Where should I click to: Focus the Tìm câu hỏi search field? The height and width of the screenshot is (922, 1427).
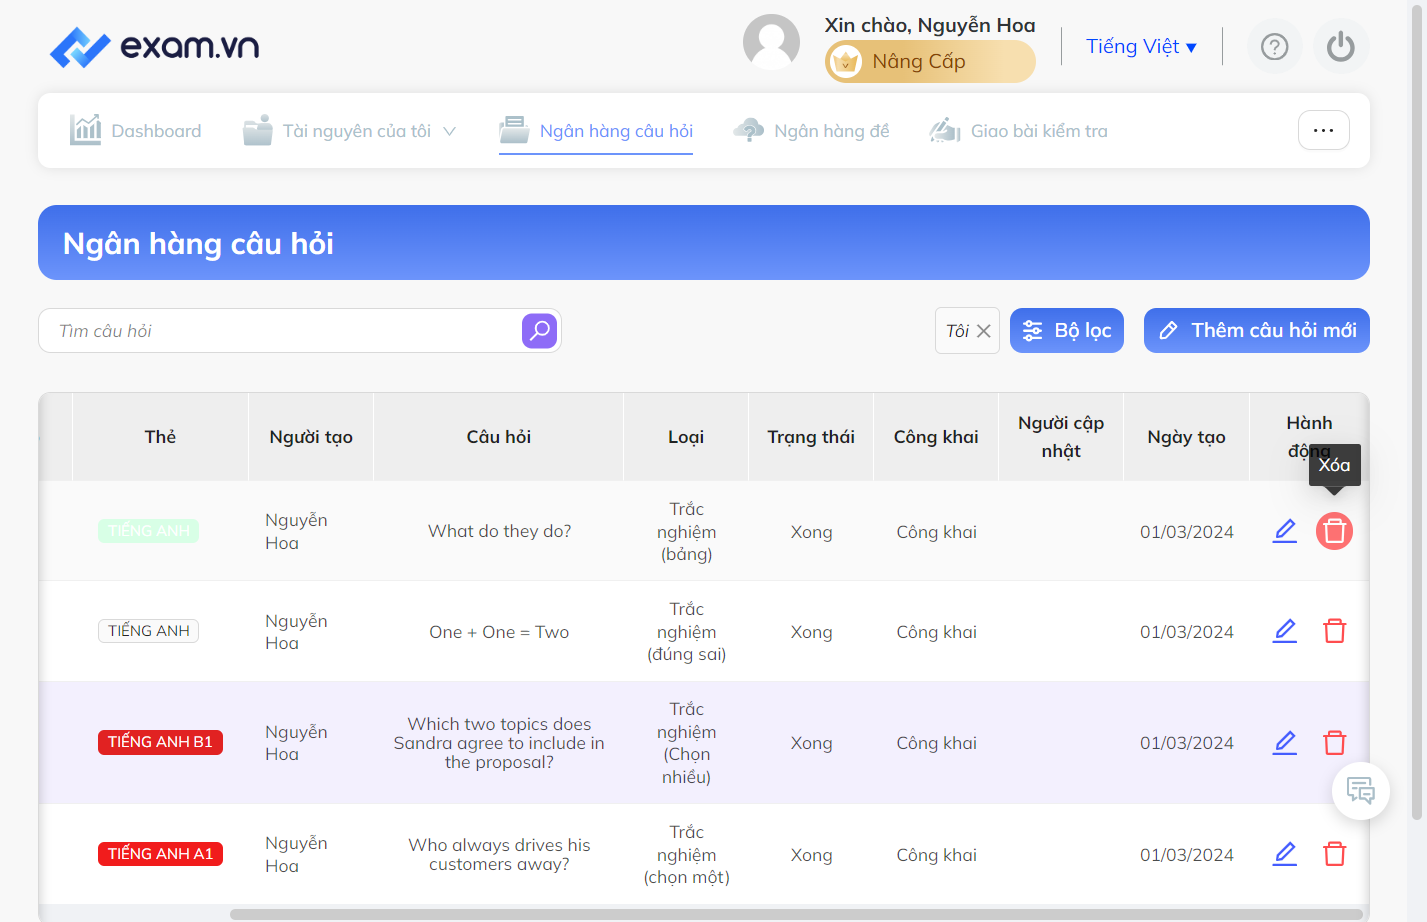(280, 331)
